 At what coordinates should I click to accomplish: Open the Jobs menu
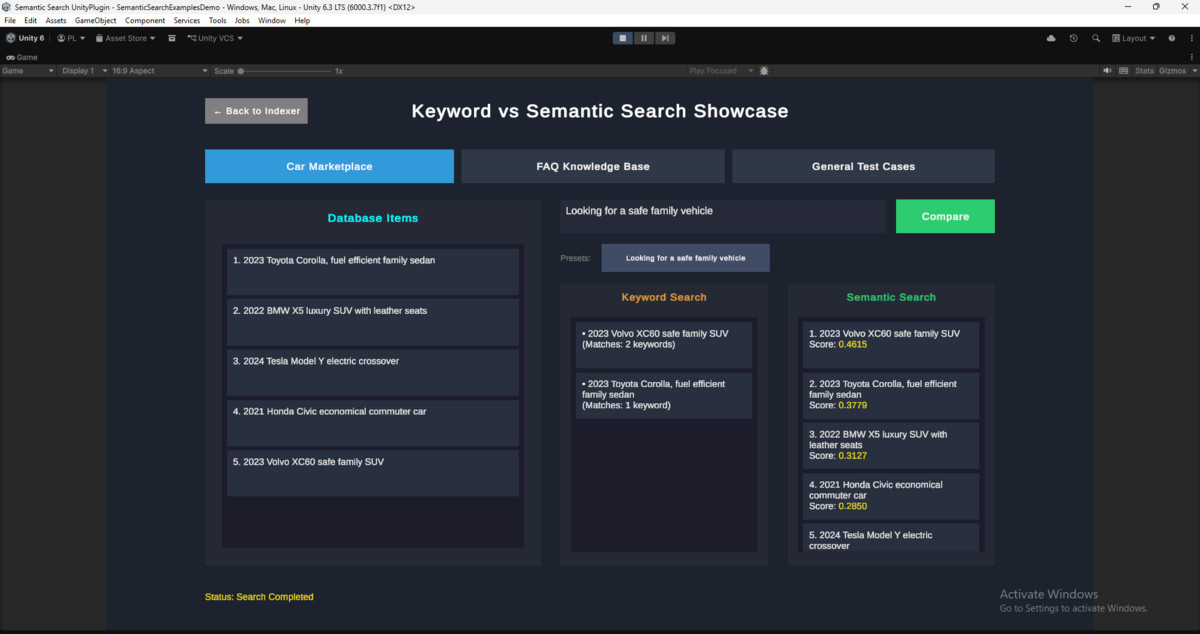pyautogui.click(x=242, y=20)
